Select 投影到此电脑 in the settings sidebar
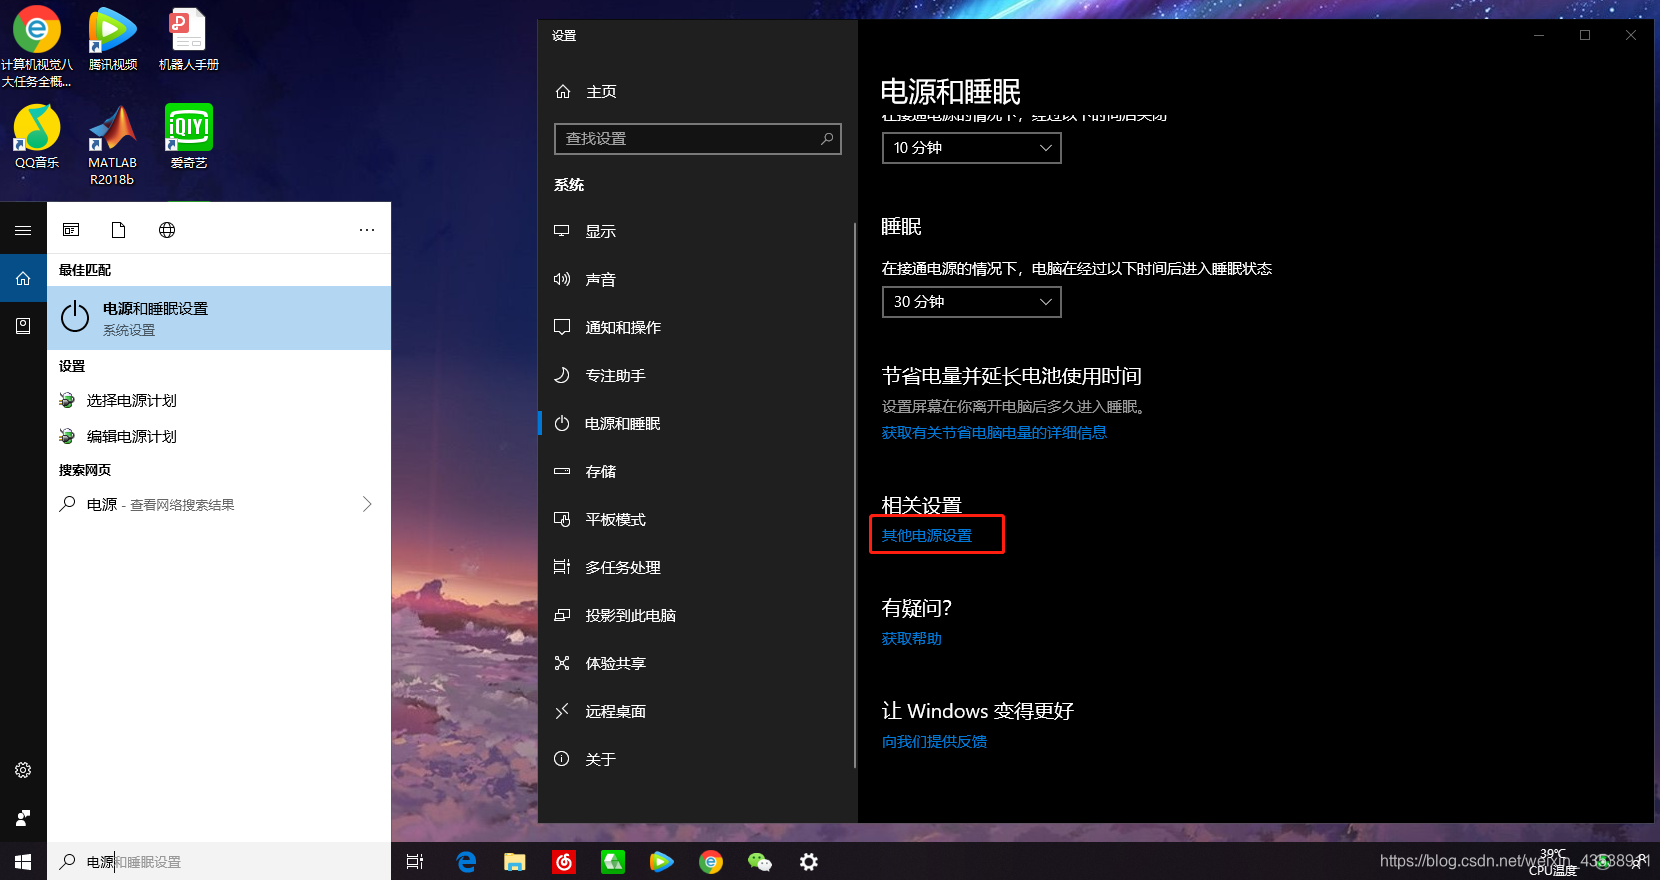 pyautogui.click(x=697, y=615)
